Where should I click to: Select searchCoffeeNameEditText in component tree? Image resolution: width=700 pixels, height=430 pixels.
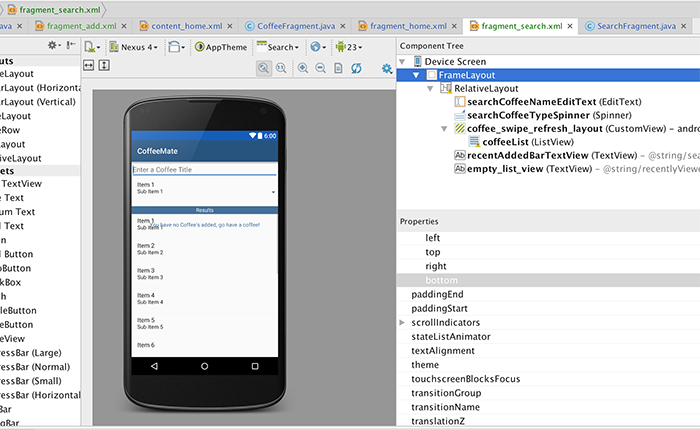click(554, 102)
